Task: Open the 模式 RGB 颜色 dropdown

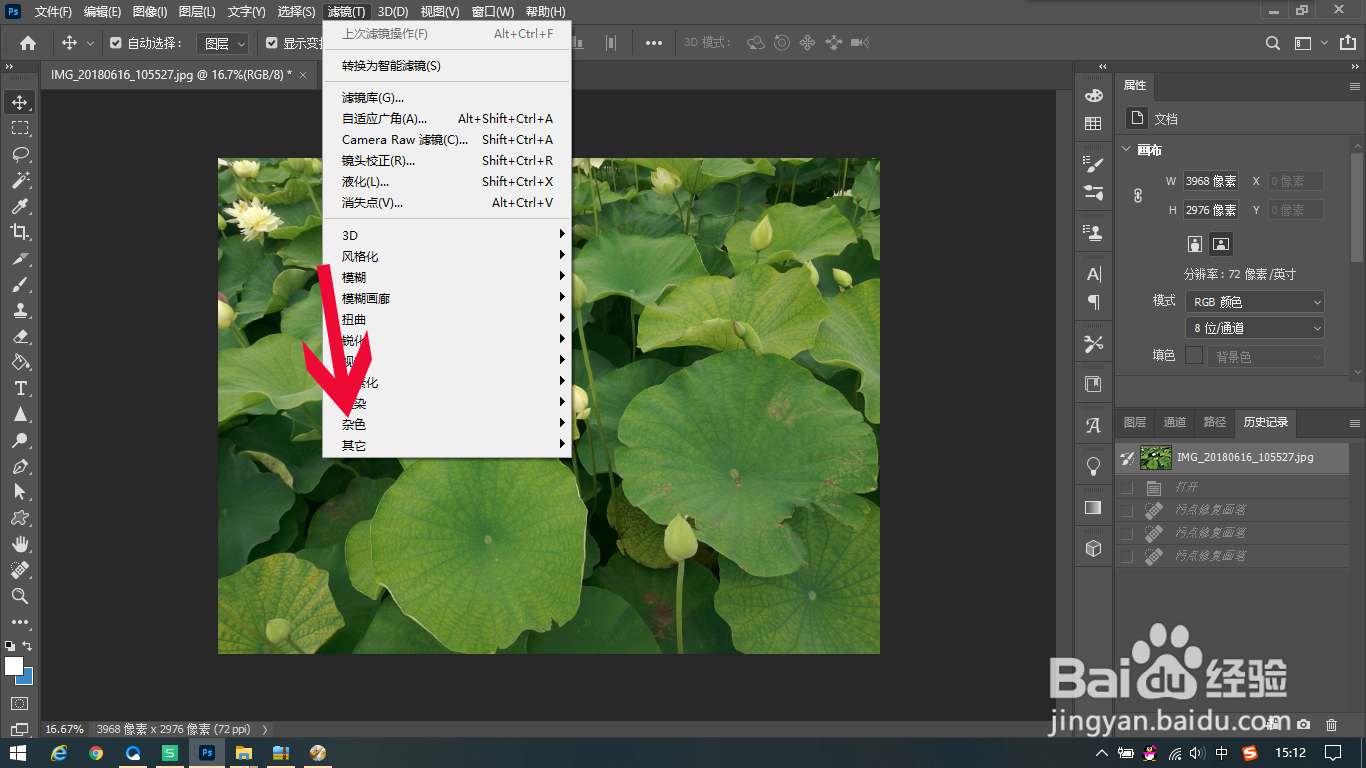Action: point(1255,301)
